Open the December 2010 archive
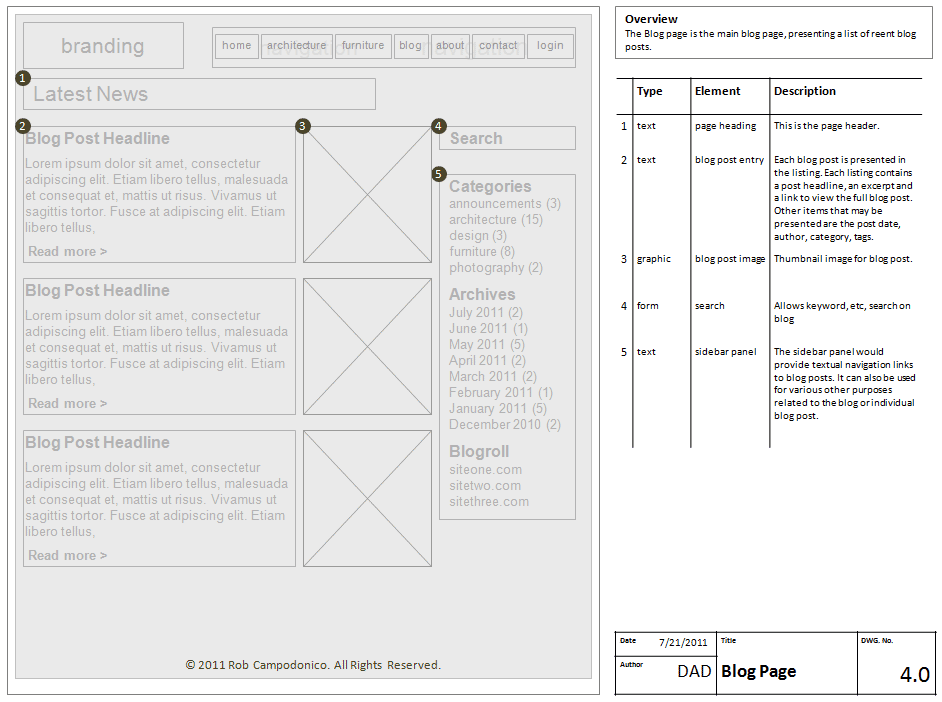The image size is (942, 702). coord(505,425)
